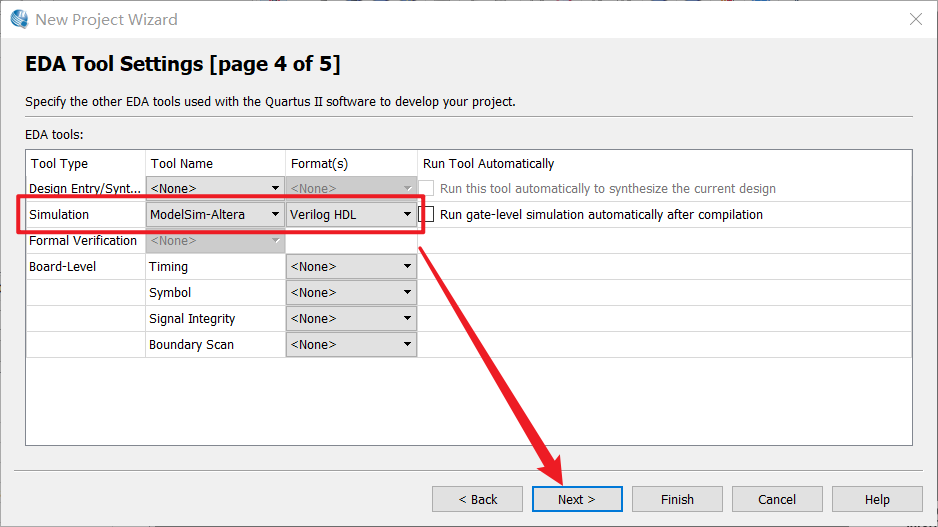This screenshot has height=527, width=938.
Task: Click the Design Entry/Synt... row label
Action: point(85,188)
